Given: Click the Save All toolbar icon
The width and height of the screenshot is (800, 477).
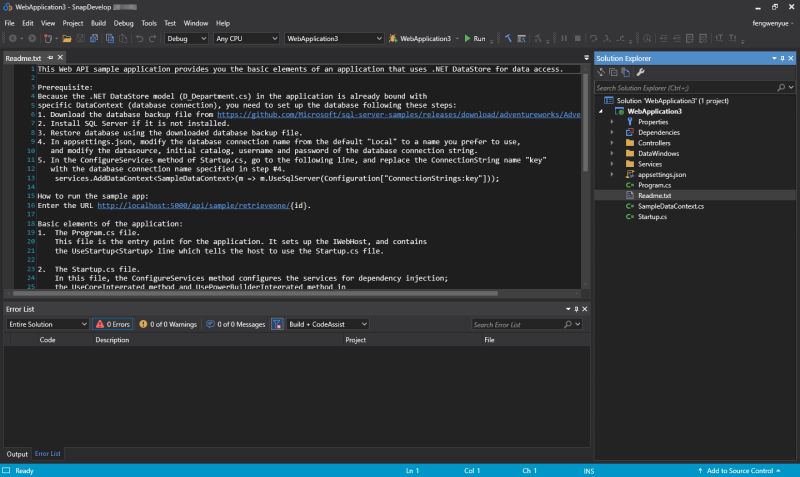Looking at the screenshot, I should [x=94, y=38].
